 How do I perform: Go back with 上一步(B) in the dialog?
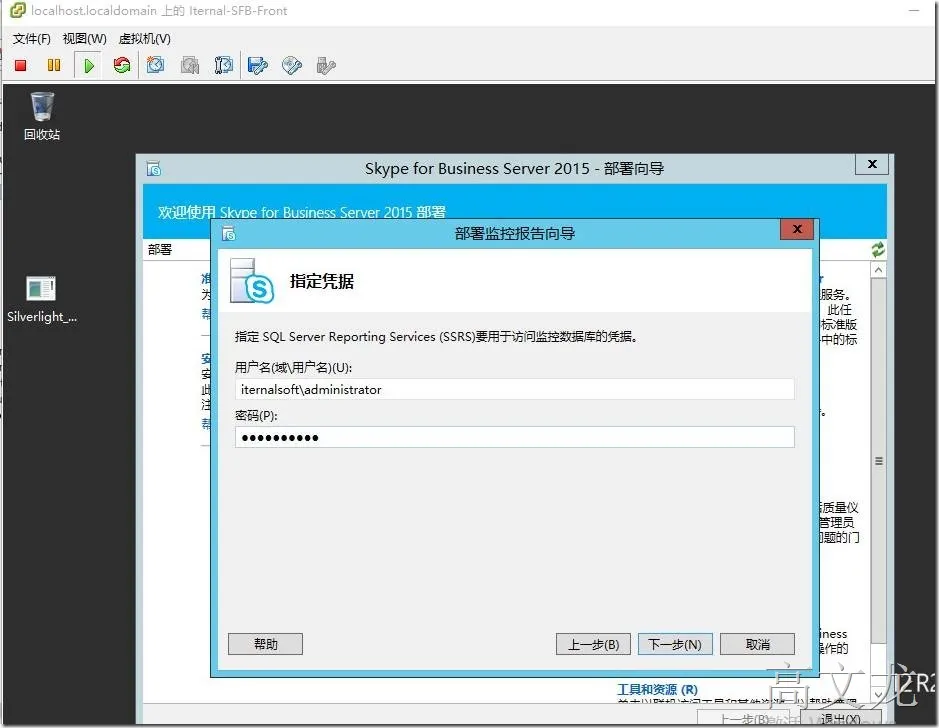click(x=593, y=644)
